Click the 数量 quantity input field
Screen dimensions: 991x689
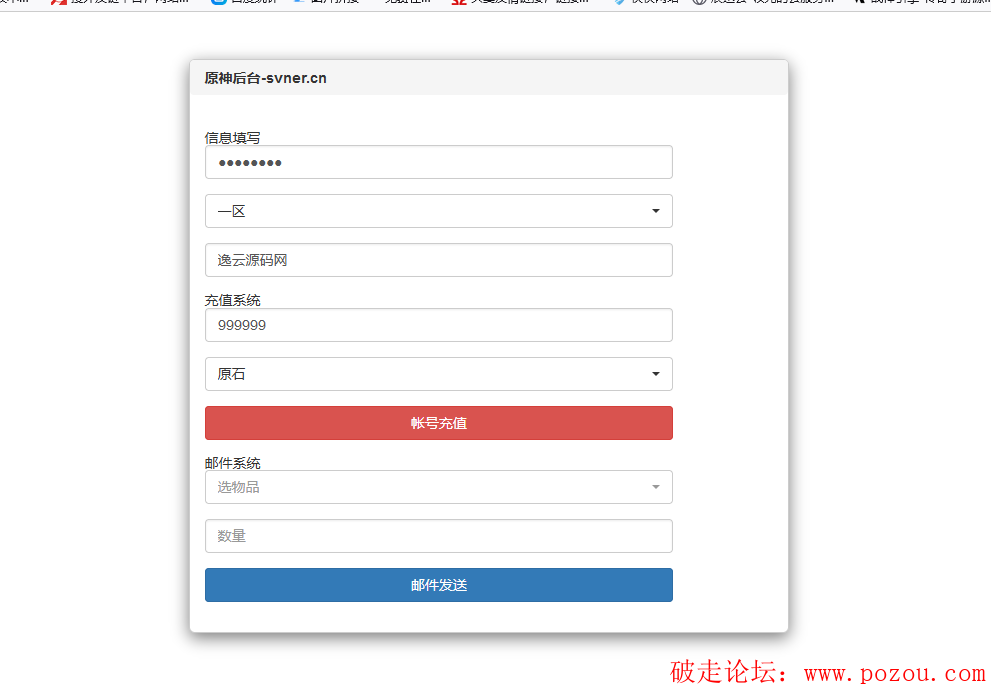pos(439,536)
